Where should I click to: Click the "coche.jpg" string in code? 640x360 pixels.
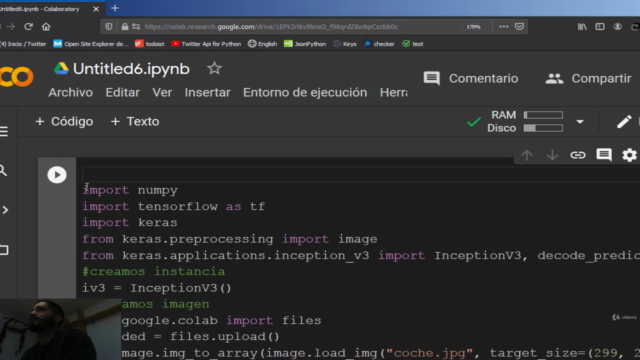click(x=429, y=353)
